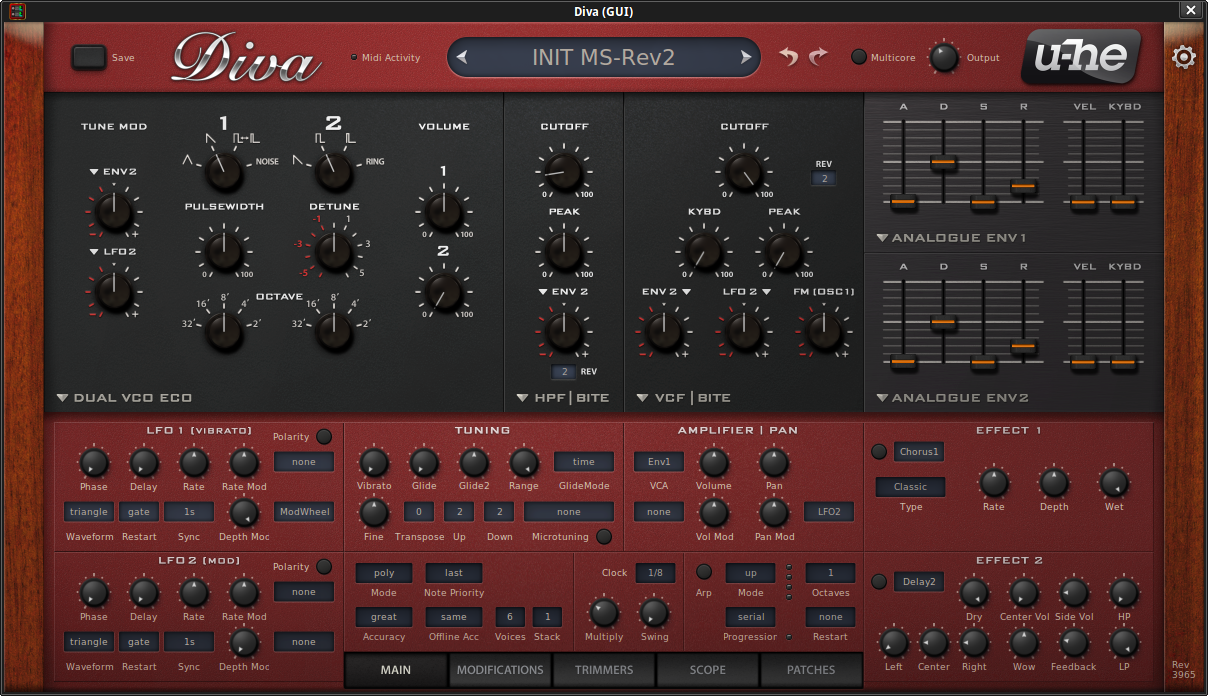Click the ENV1 Decay slider handle

tap(943, 161)
